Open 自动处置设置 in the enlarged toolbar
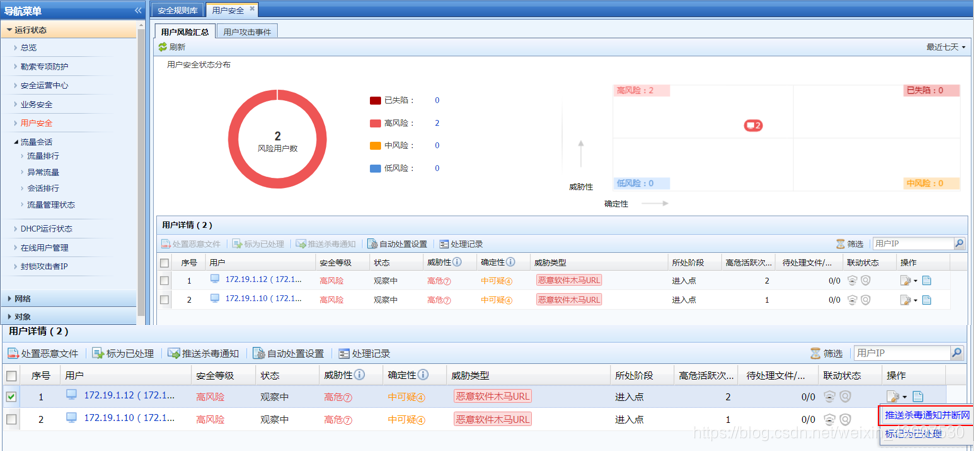This screenshot has height=451, width=974. point(289,353)
